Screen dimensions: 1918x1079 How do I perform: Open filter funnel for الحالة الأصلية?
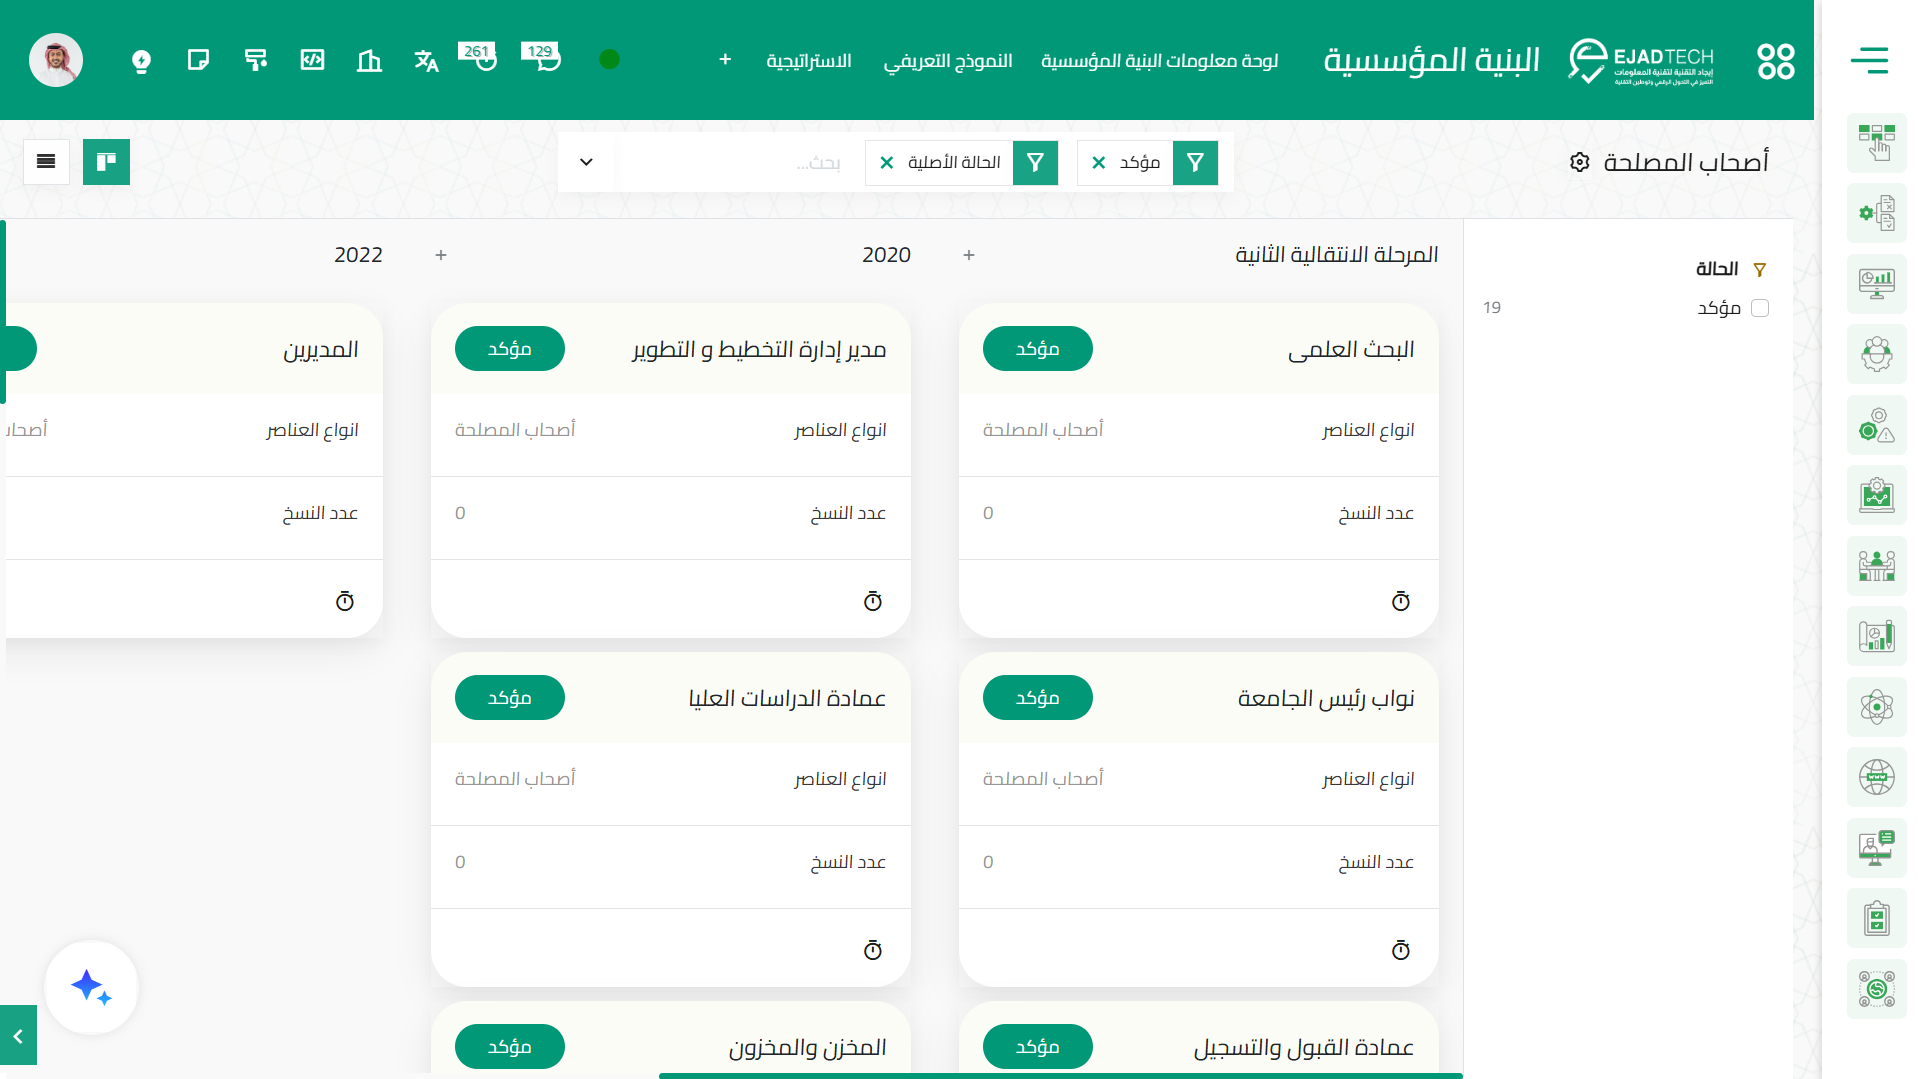click(1035, 162)
